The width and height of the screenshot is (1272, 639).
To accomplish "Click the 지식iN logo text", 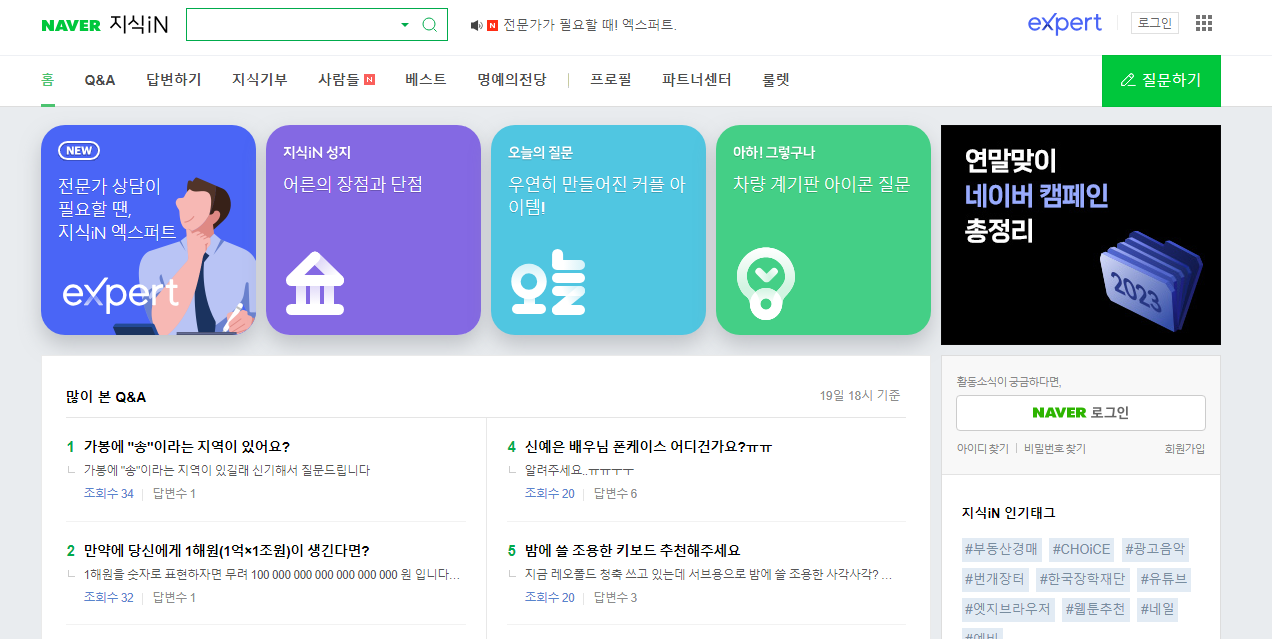I will click(x=139, y=25).
